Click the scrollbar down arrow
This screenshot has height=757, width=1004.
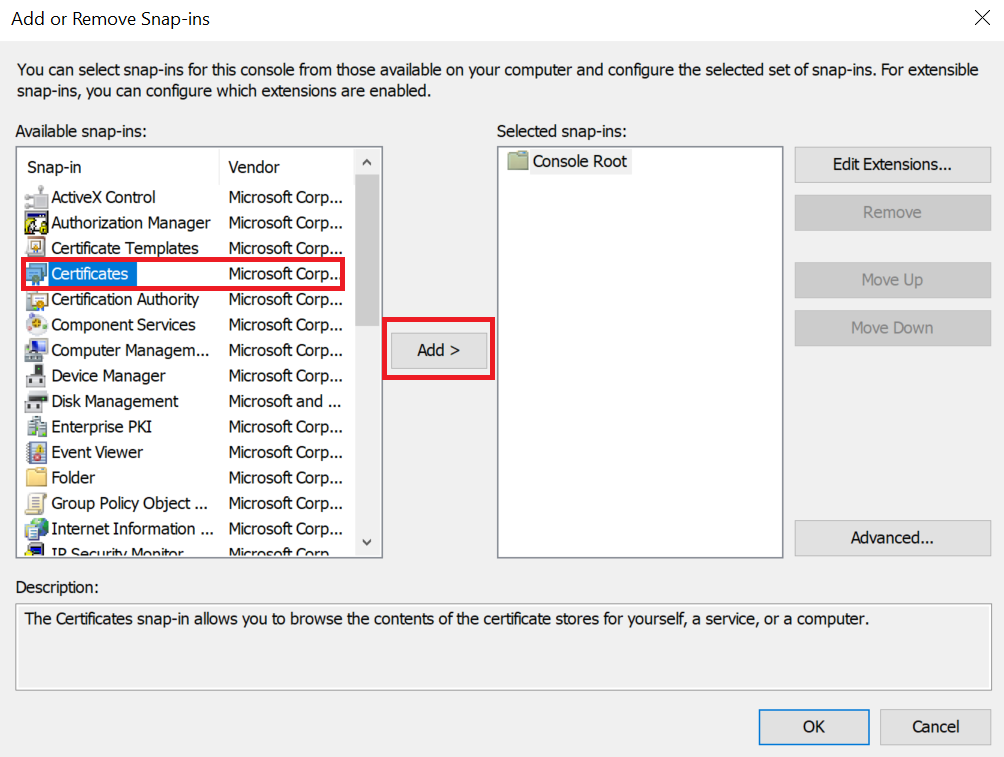(367, 542)
